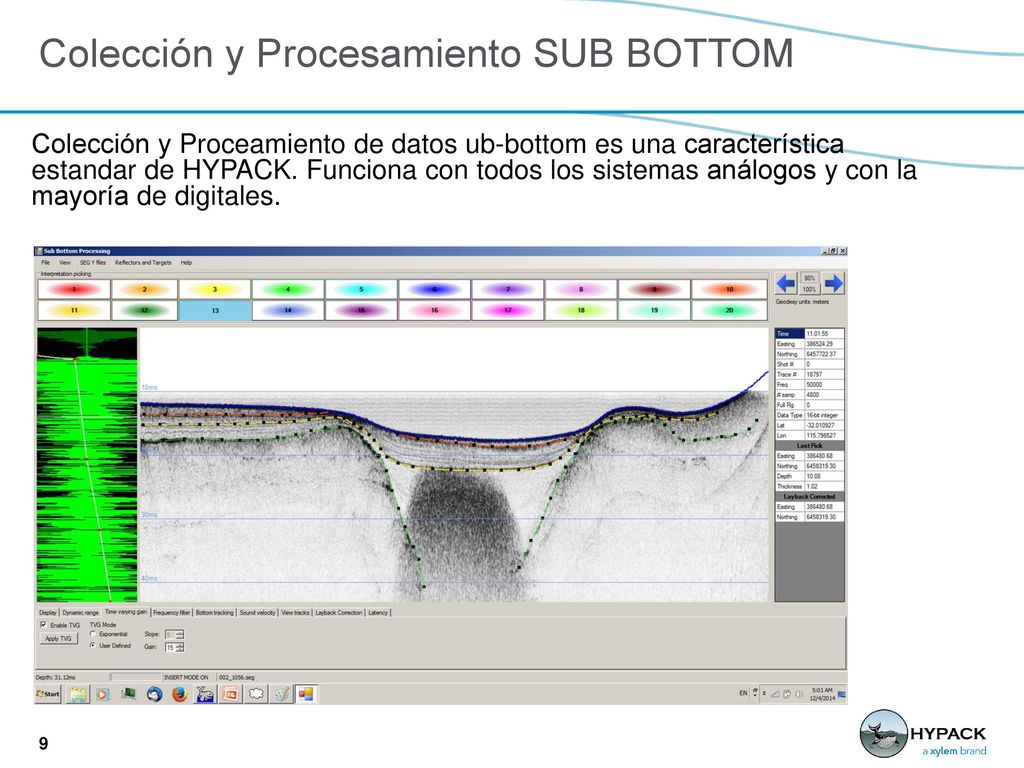Pick yellow reflector swatch 3
This screenshot has width=1024, height=768.
(215, 289)
